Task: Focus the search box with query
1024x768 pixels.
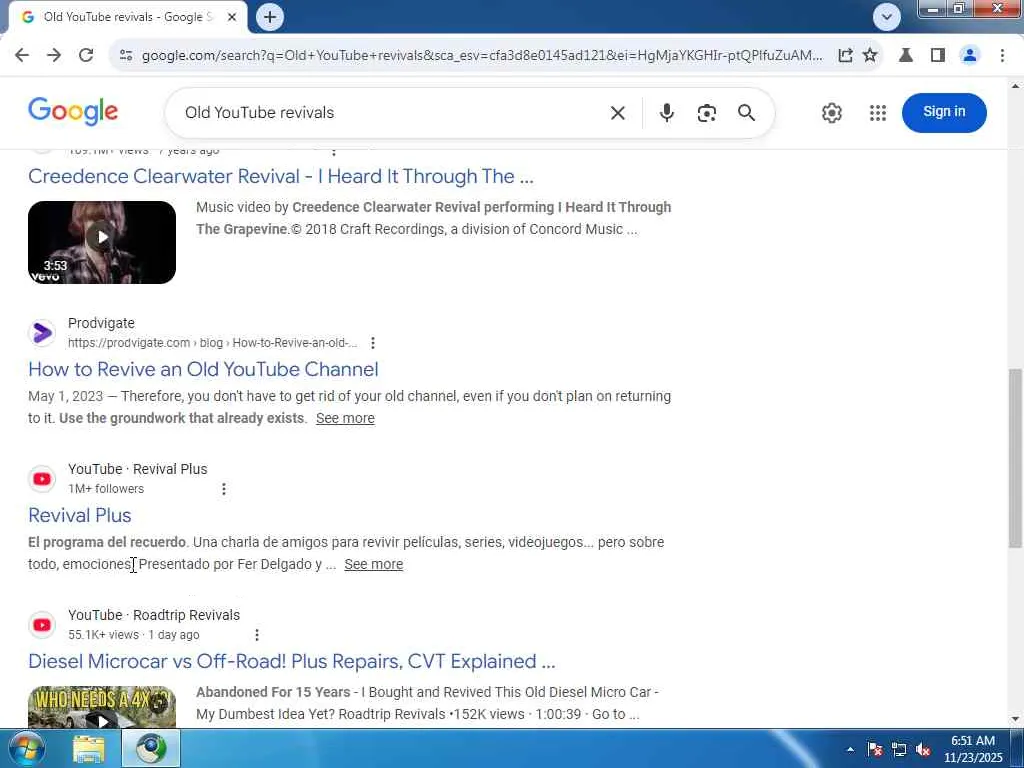Action: click(x=392, y=113)
